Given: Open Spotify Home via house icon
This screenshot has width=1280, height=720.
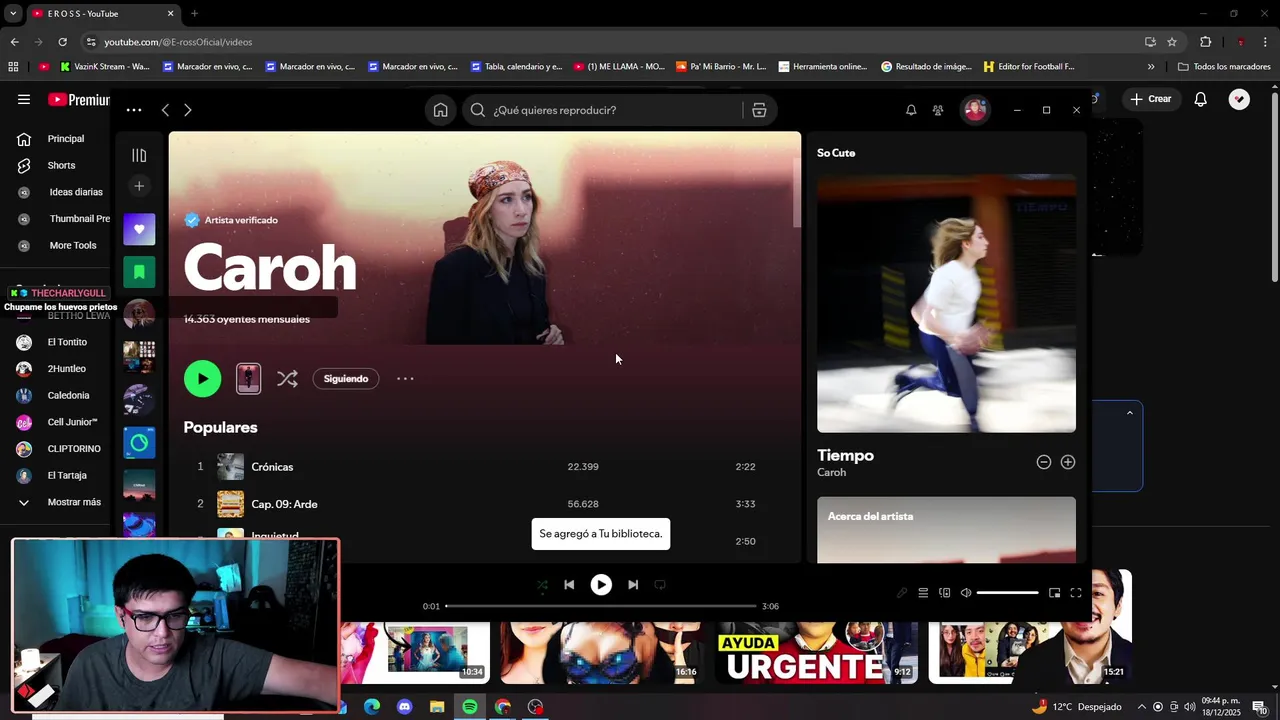Looking at the screenshot, I should click(x=440, y=110).
